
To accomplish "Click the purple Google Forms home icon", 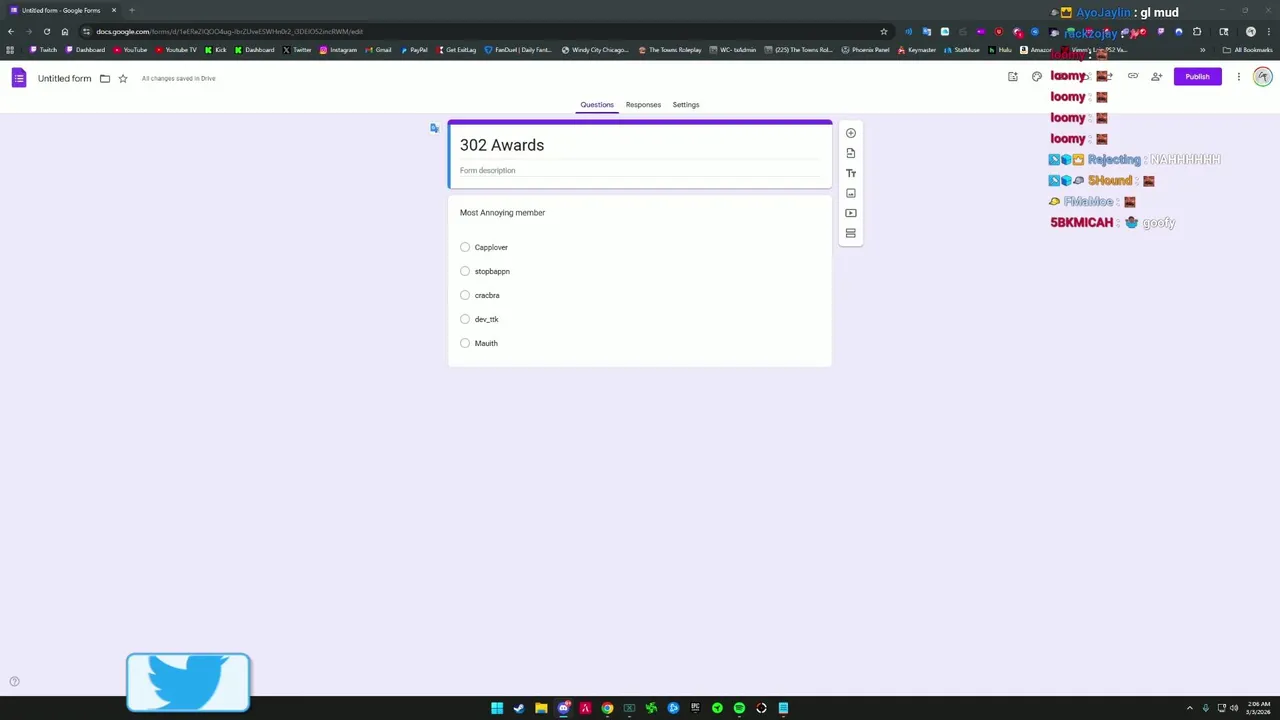I will pyautogui.click(x=19, y=78).
